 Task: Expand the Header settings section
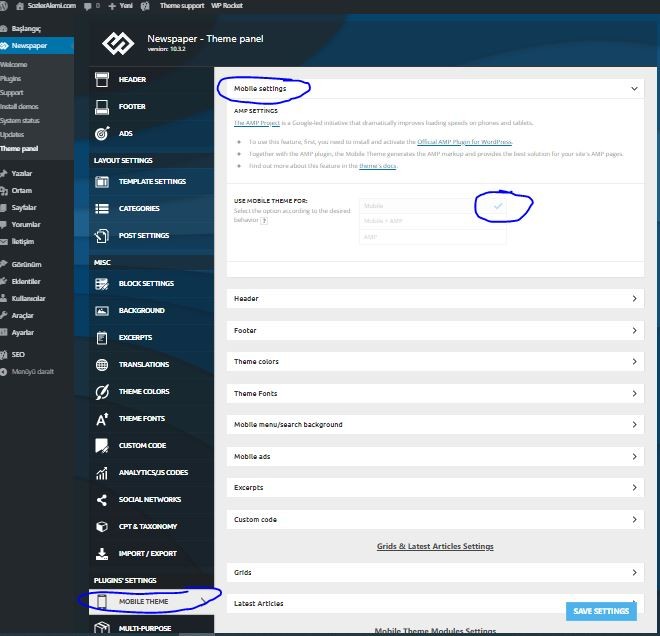[x=435, y=298]
